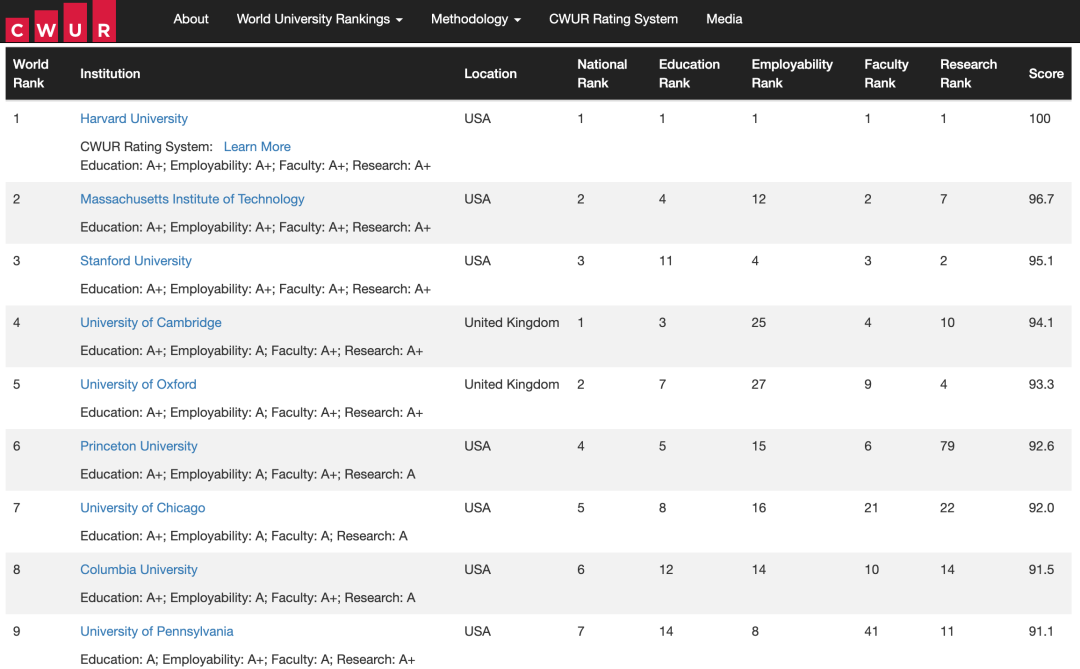Select Stanford's score 95.1
1080x669 pixels.
pyautogui.click(x=1041, y=261)
